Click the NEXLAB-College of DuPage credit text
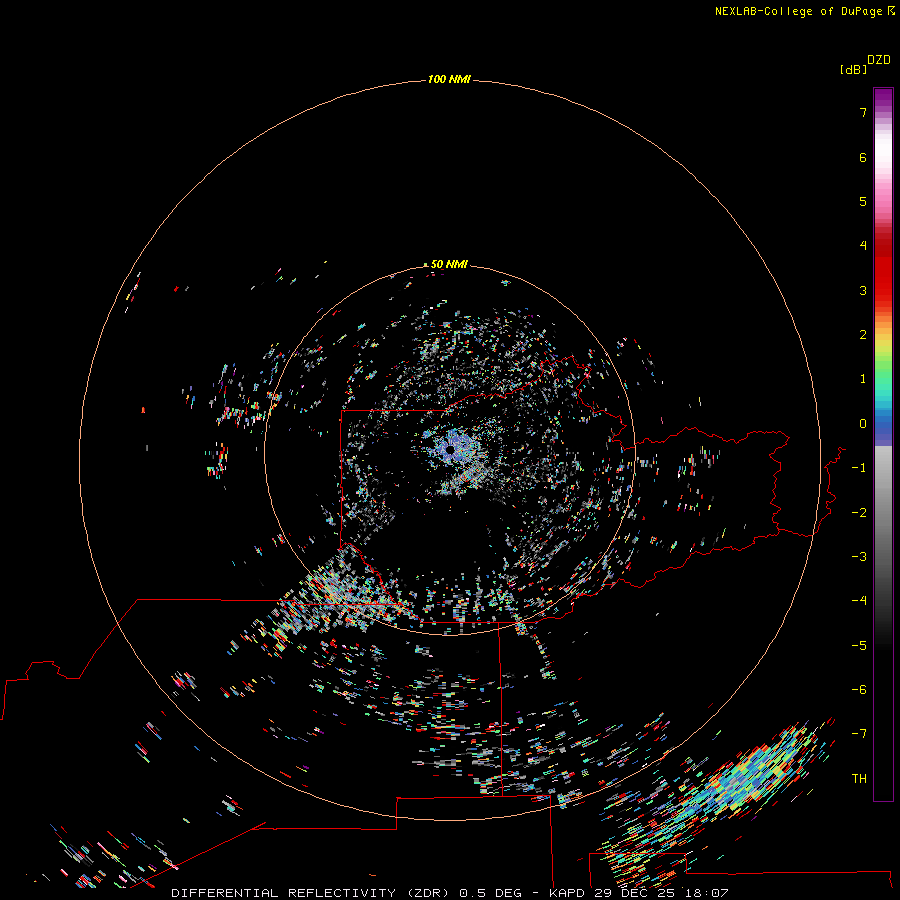This screenshot has height=900, width=900. click(798, 11)
